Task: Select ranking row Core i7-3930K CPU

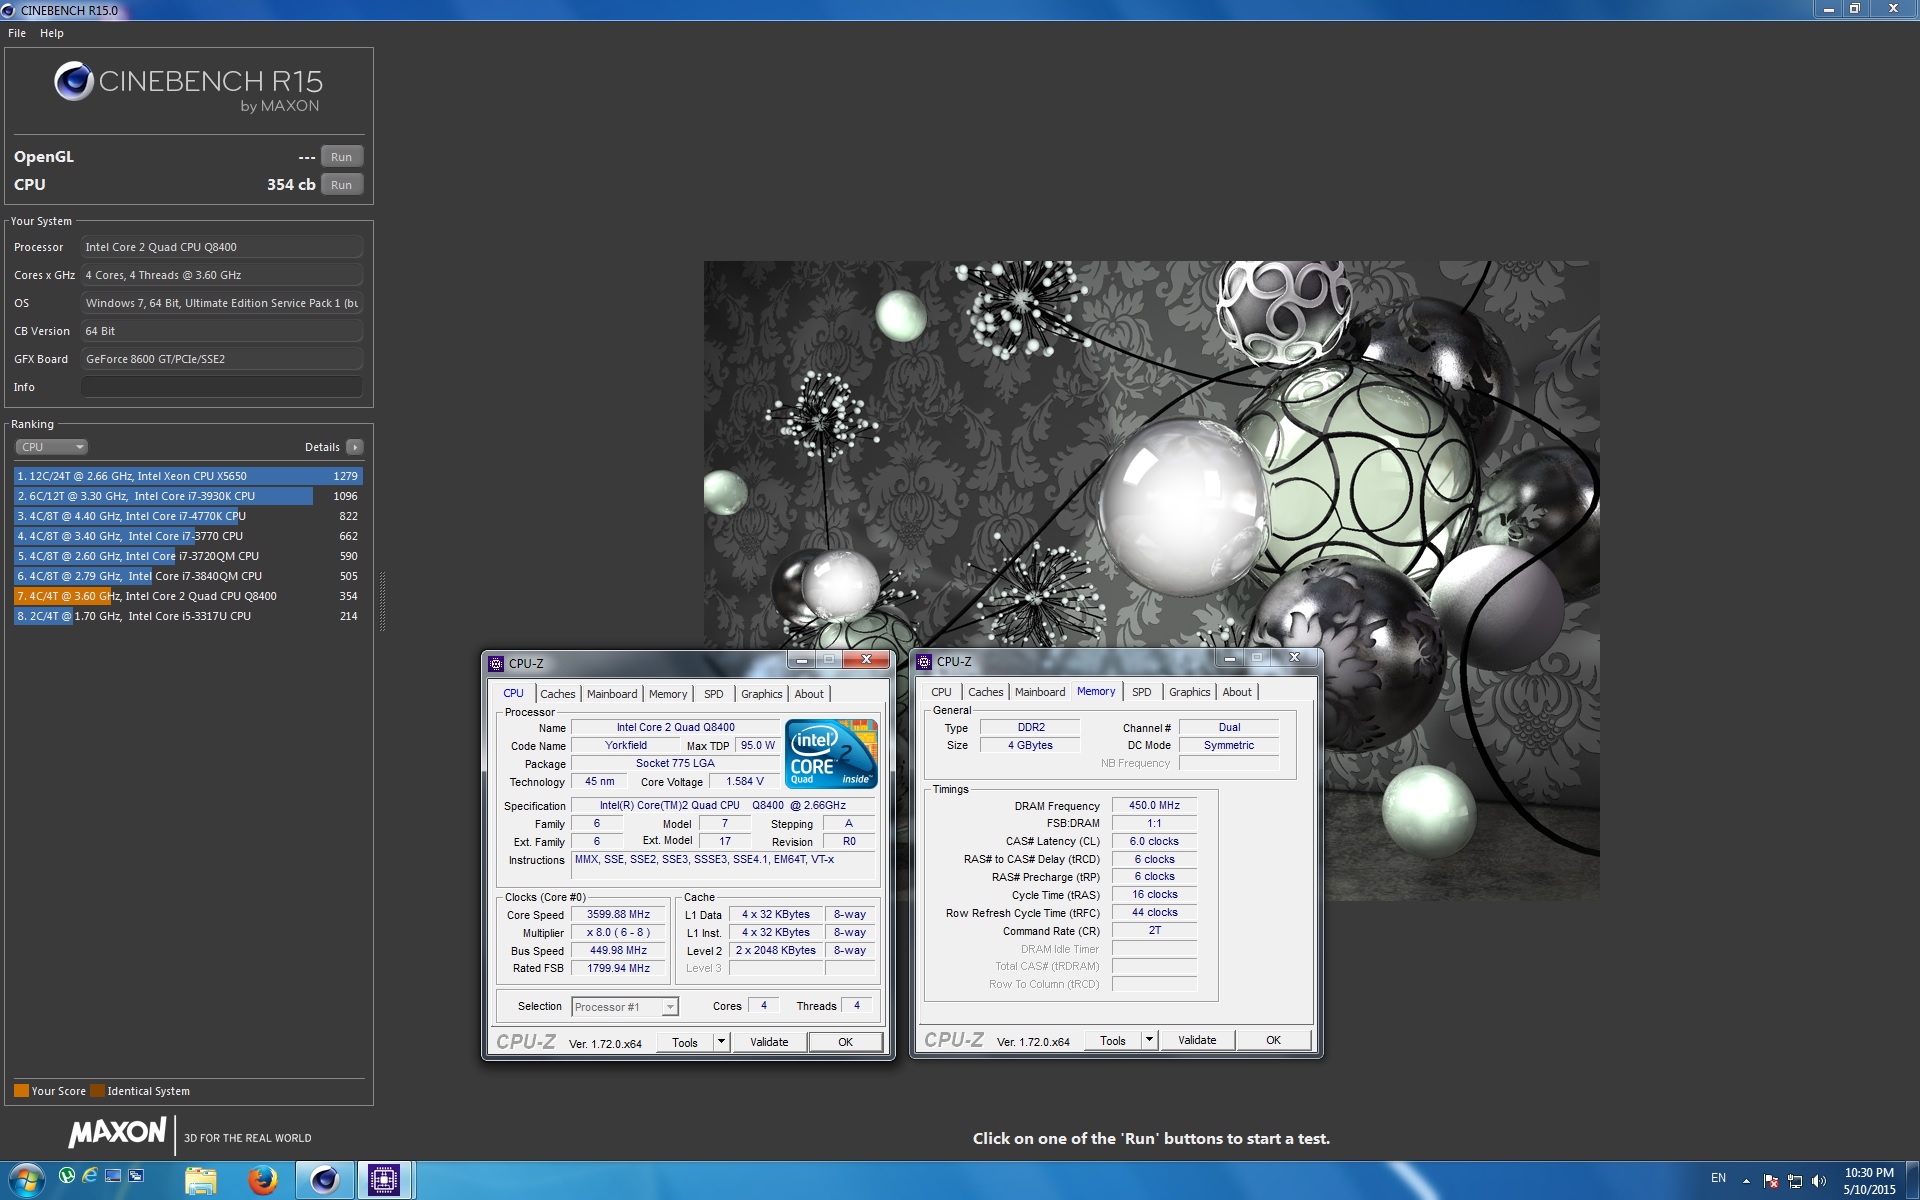Action: (x=188, y=496)
